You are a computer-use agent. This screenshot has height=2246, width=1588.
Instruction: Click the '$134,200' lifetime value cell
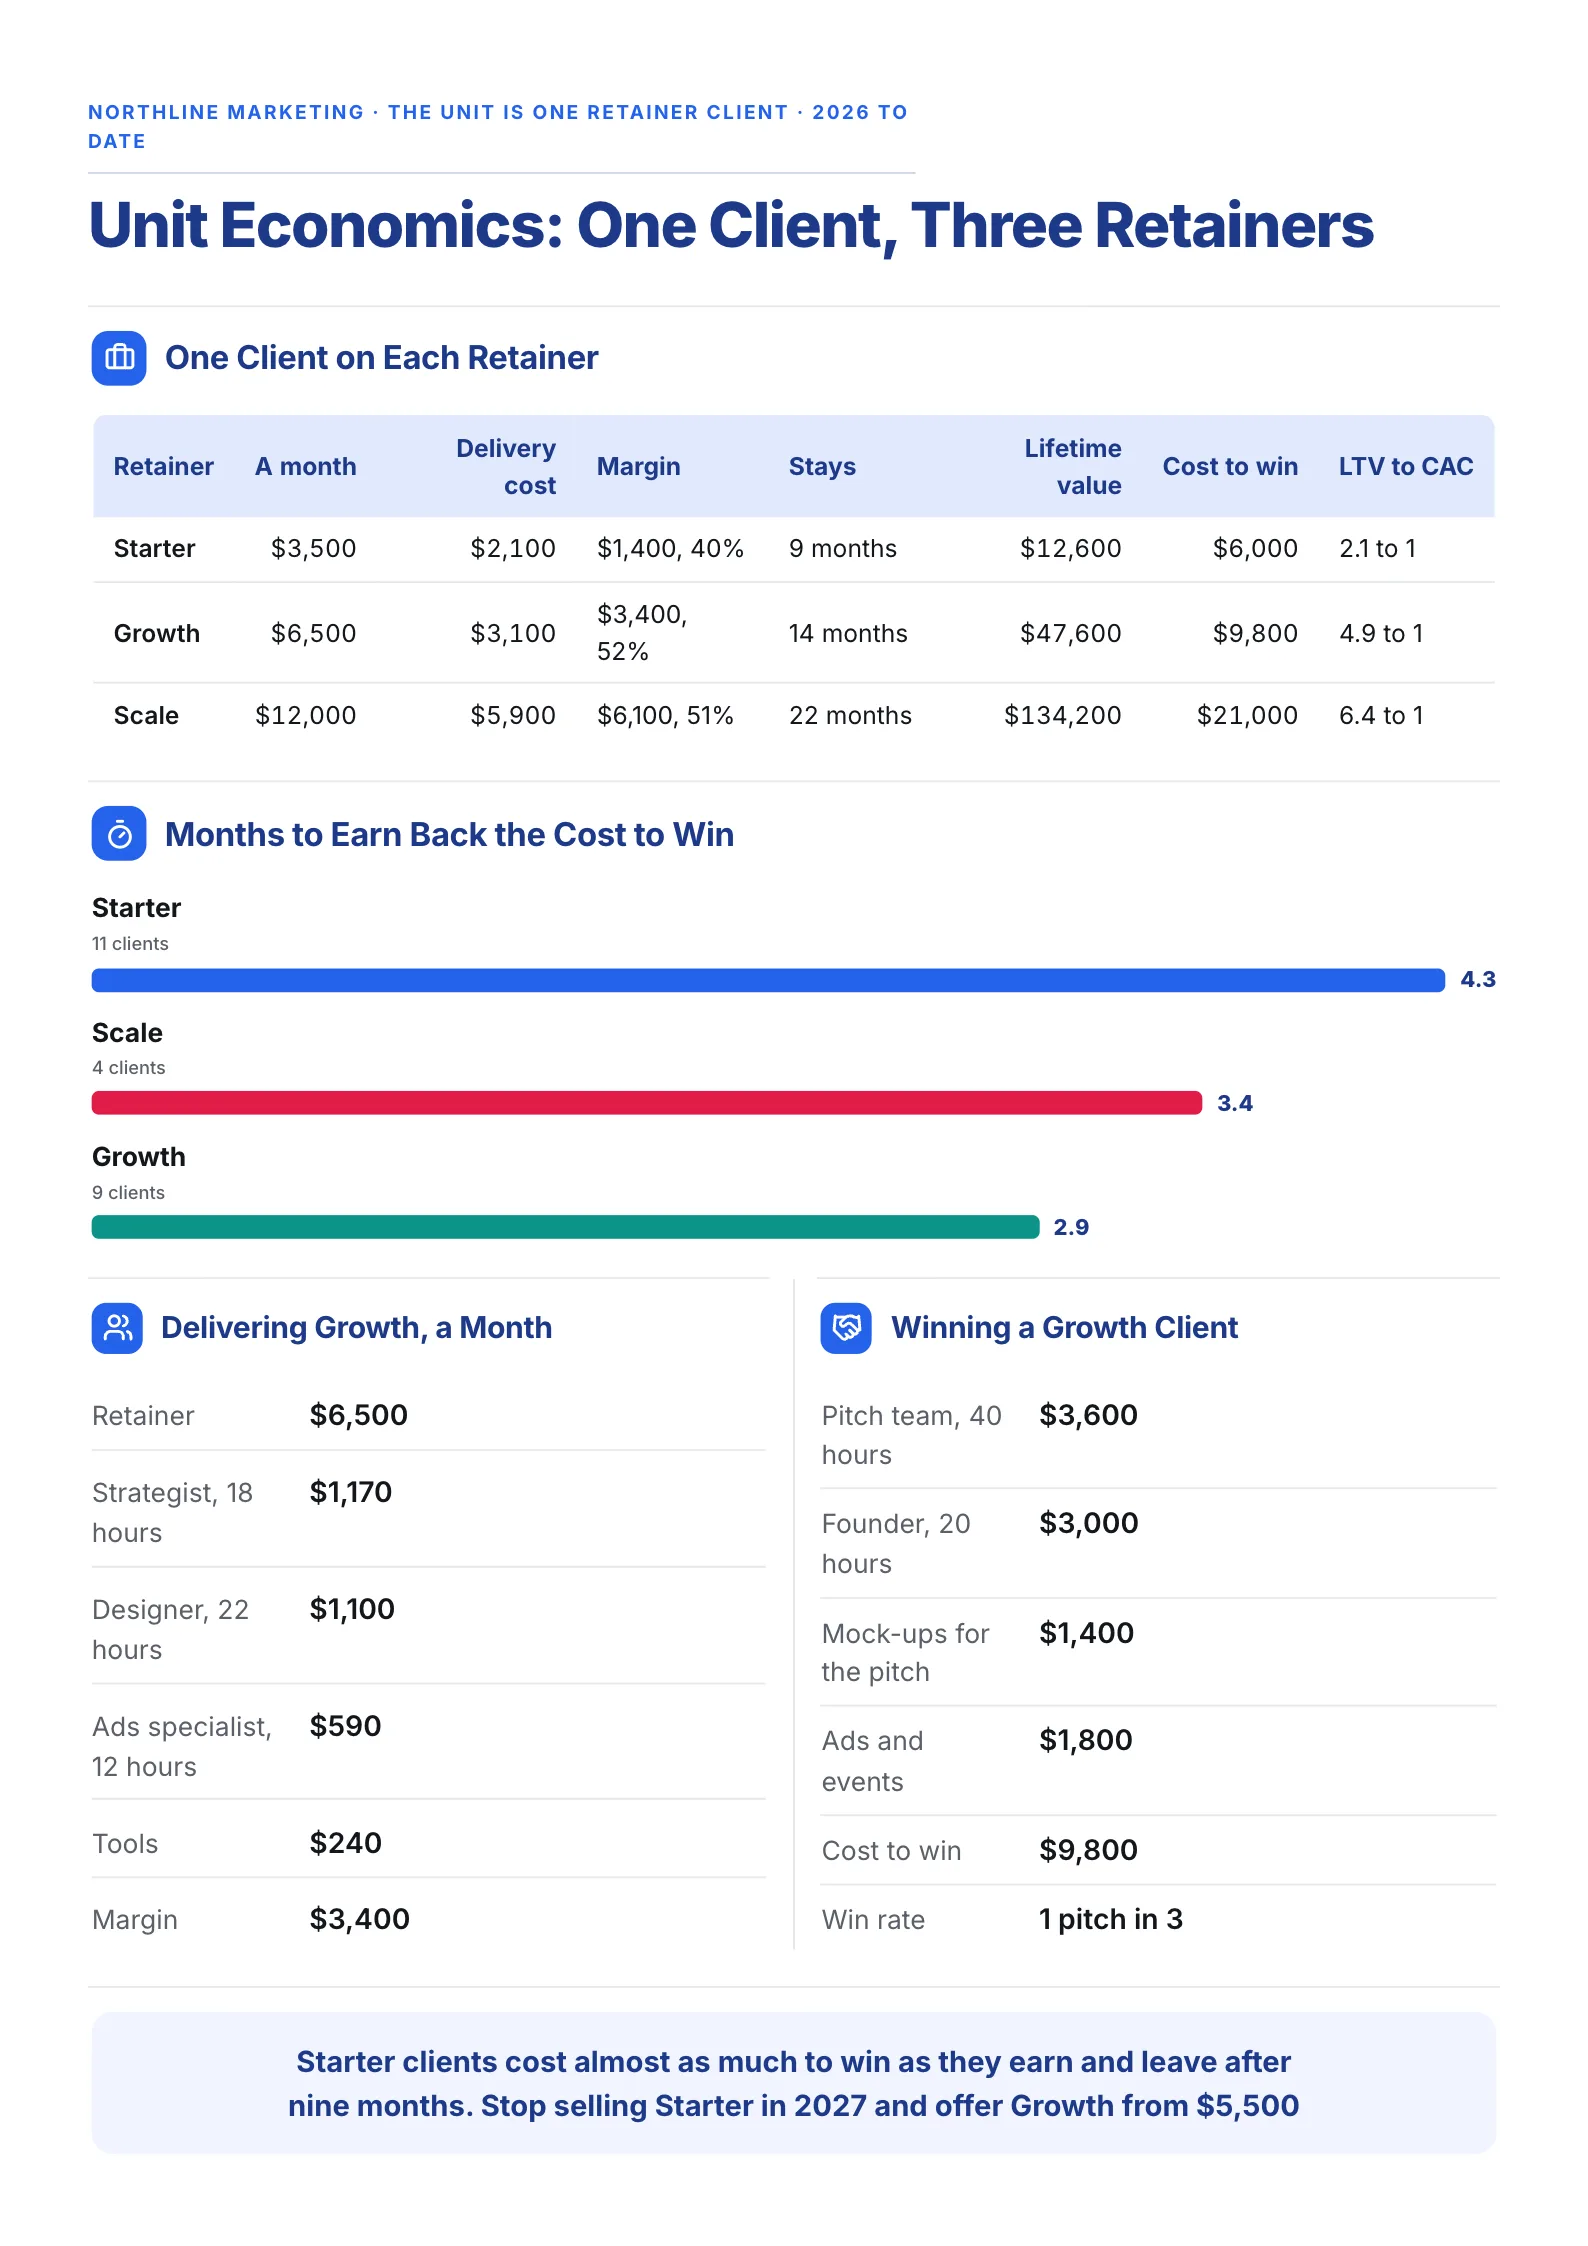tap(1063, 716)
